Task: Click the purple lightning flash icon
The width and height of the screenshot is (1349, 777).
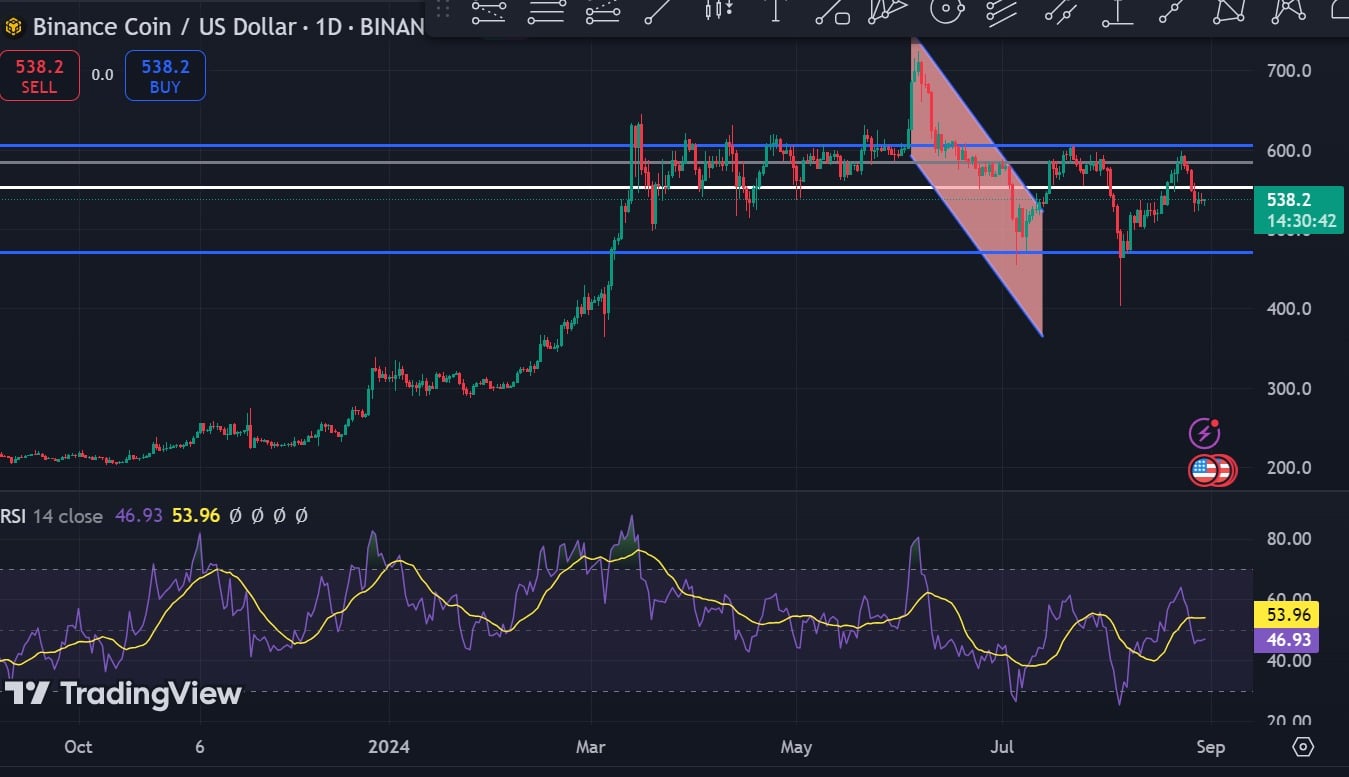Action: pyautogui.click(x=1204, y=433)
